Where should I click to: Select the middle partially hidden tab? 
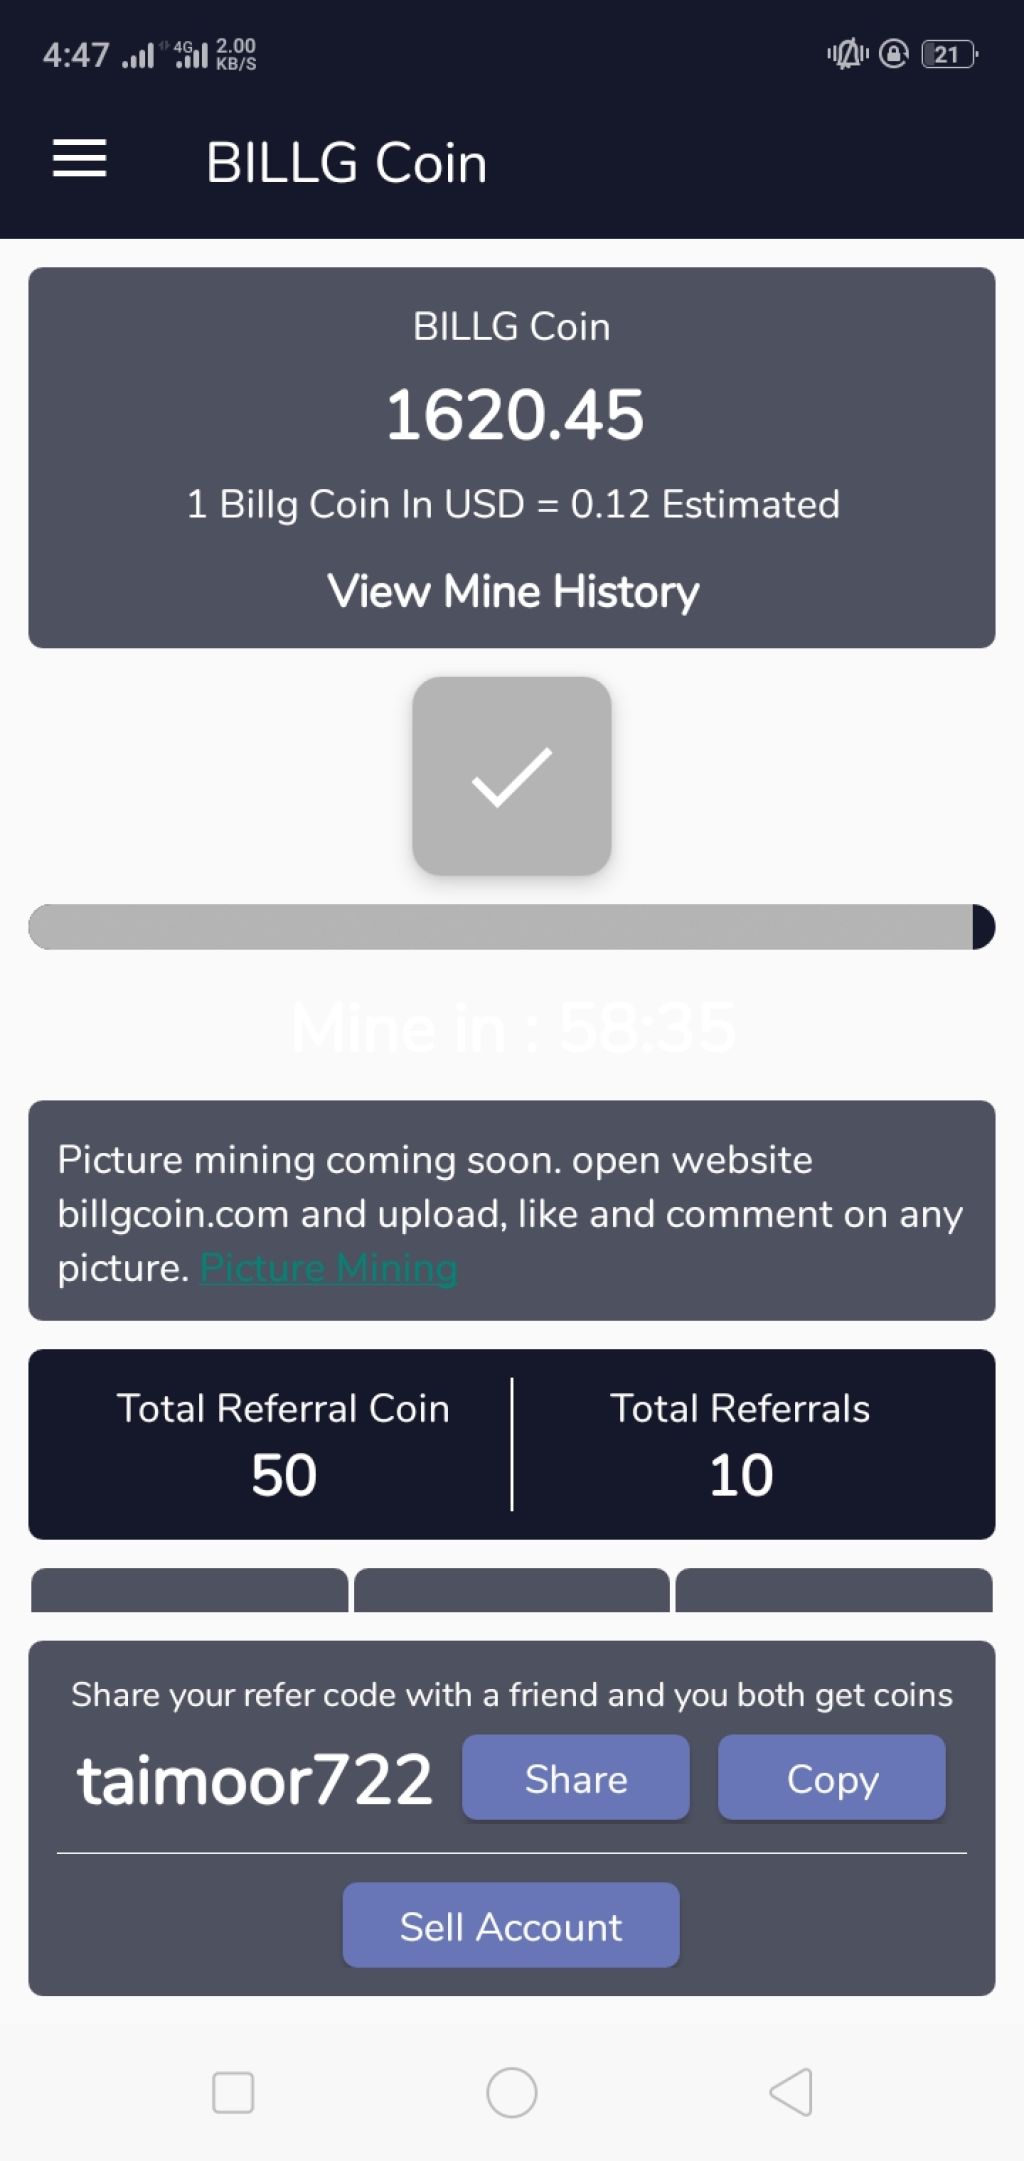pos(511,1590)
